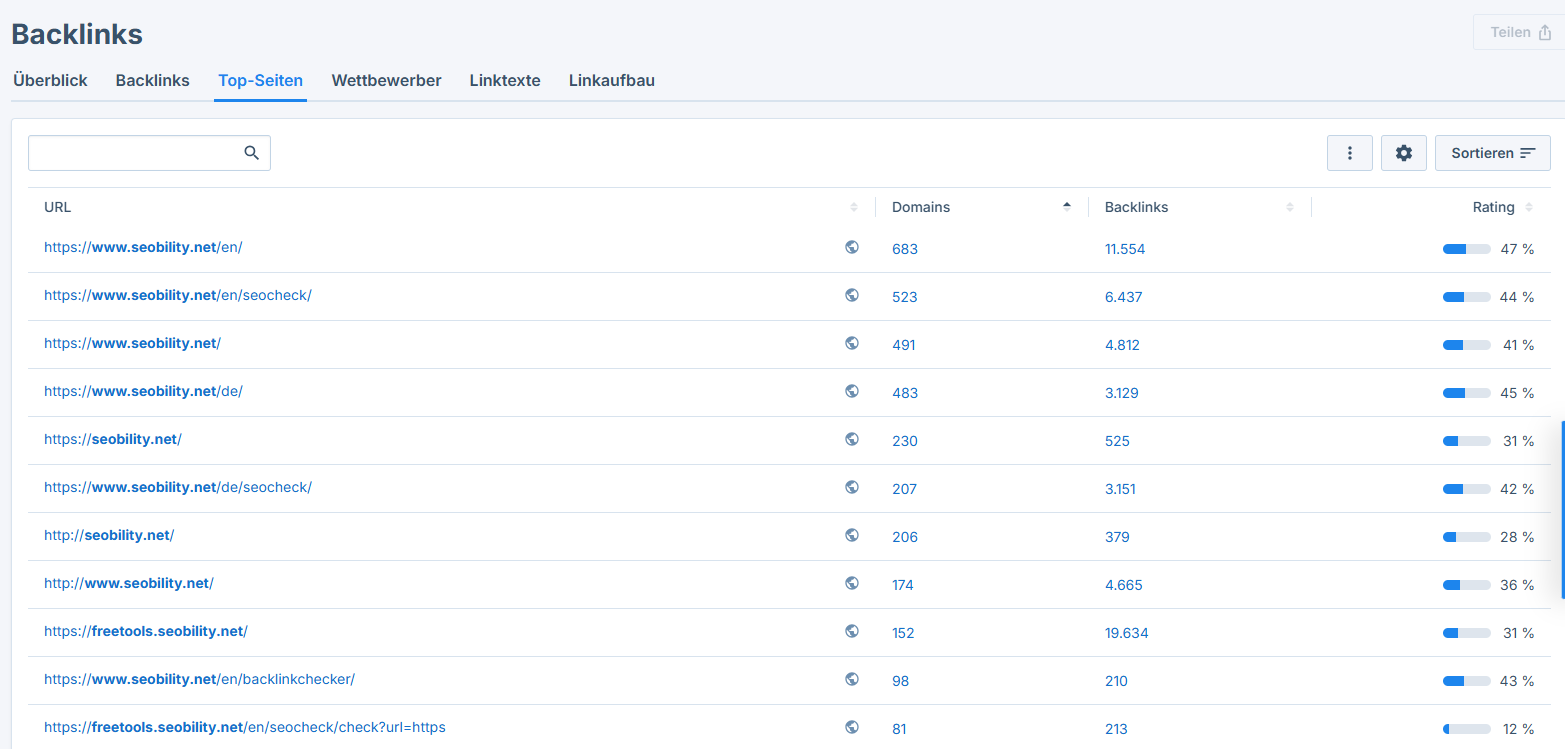Click domains count 491
This screenshot has height=749, width=1565.
(x=904, y=345)
